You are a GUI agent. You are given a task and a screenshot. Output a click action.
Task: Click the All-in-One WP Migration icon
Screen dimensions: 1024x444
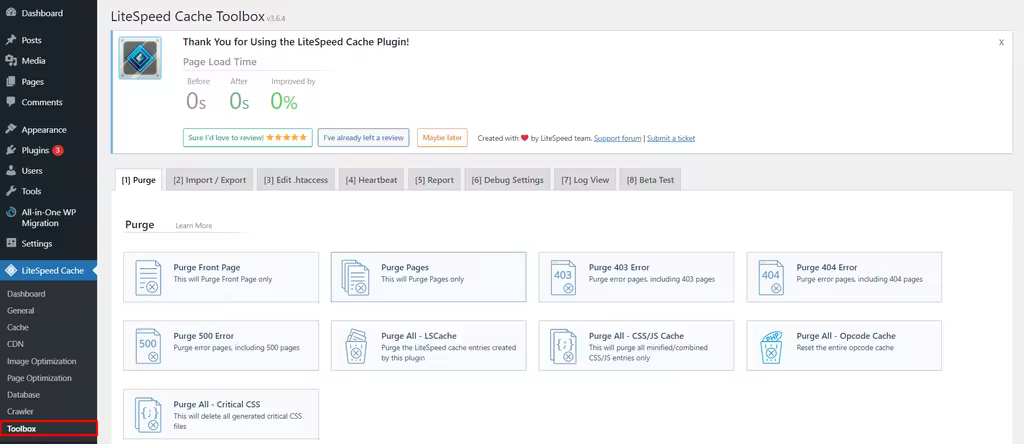click(10, 212)
